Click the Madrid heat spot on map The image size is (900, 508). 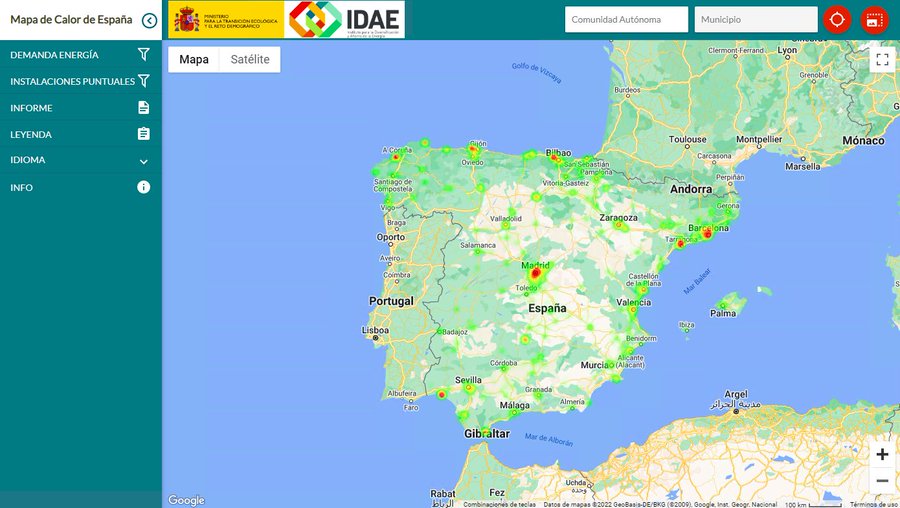536,274
